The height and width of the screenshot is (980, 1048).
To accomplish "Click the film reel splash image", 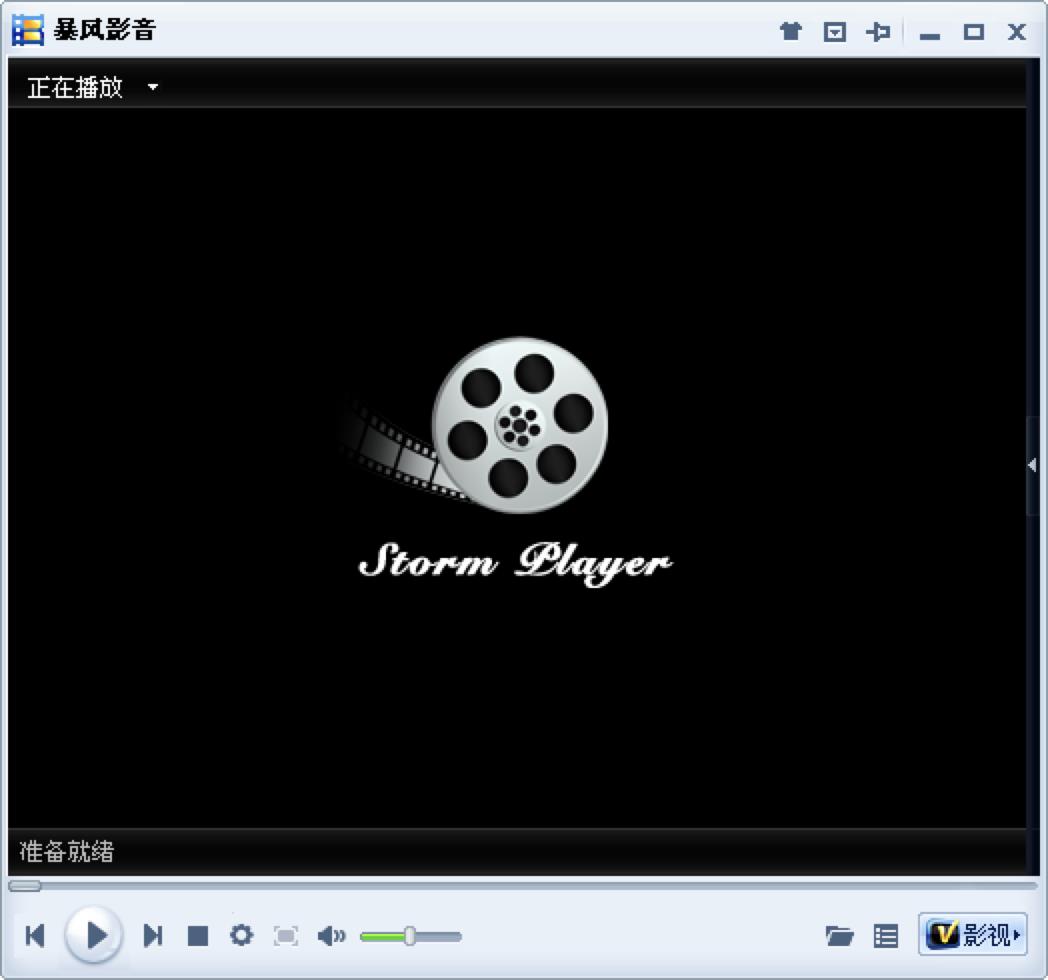I will click(x=475, y=425).
